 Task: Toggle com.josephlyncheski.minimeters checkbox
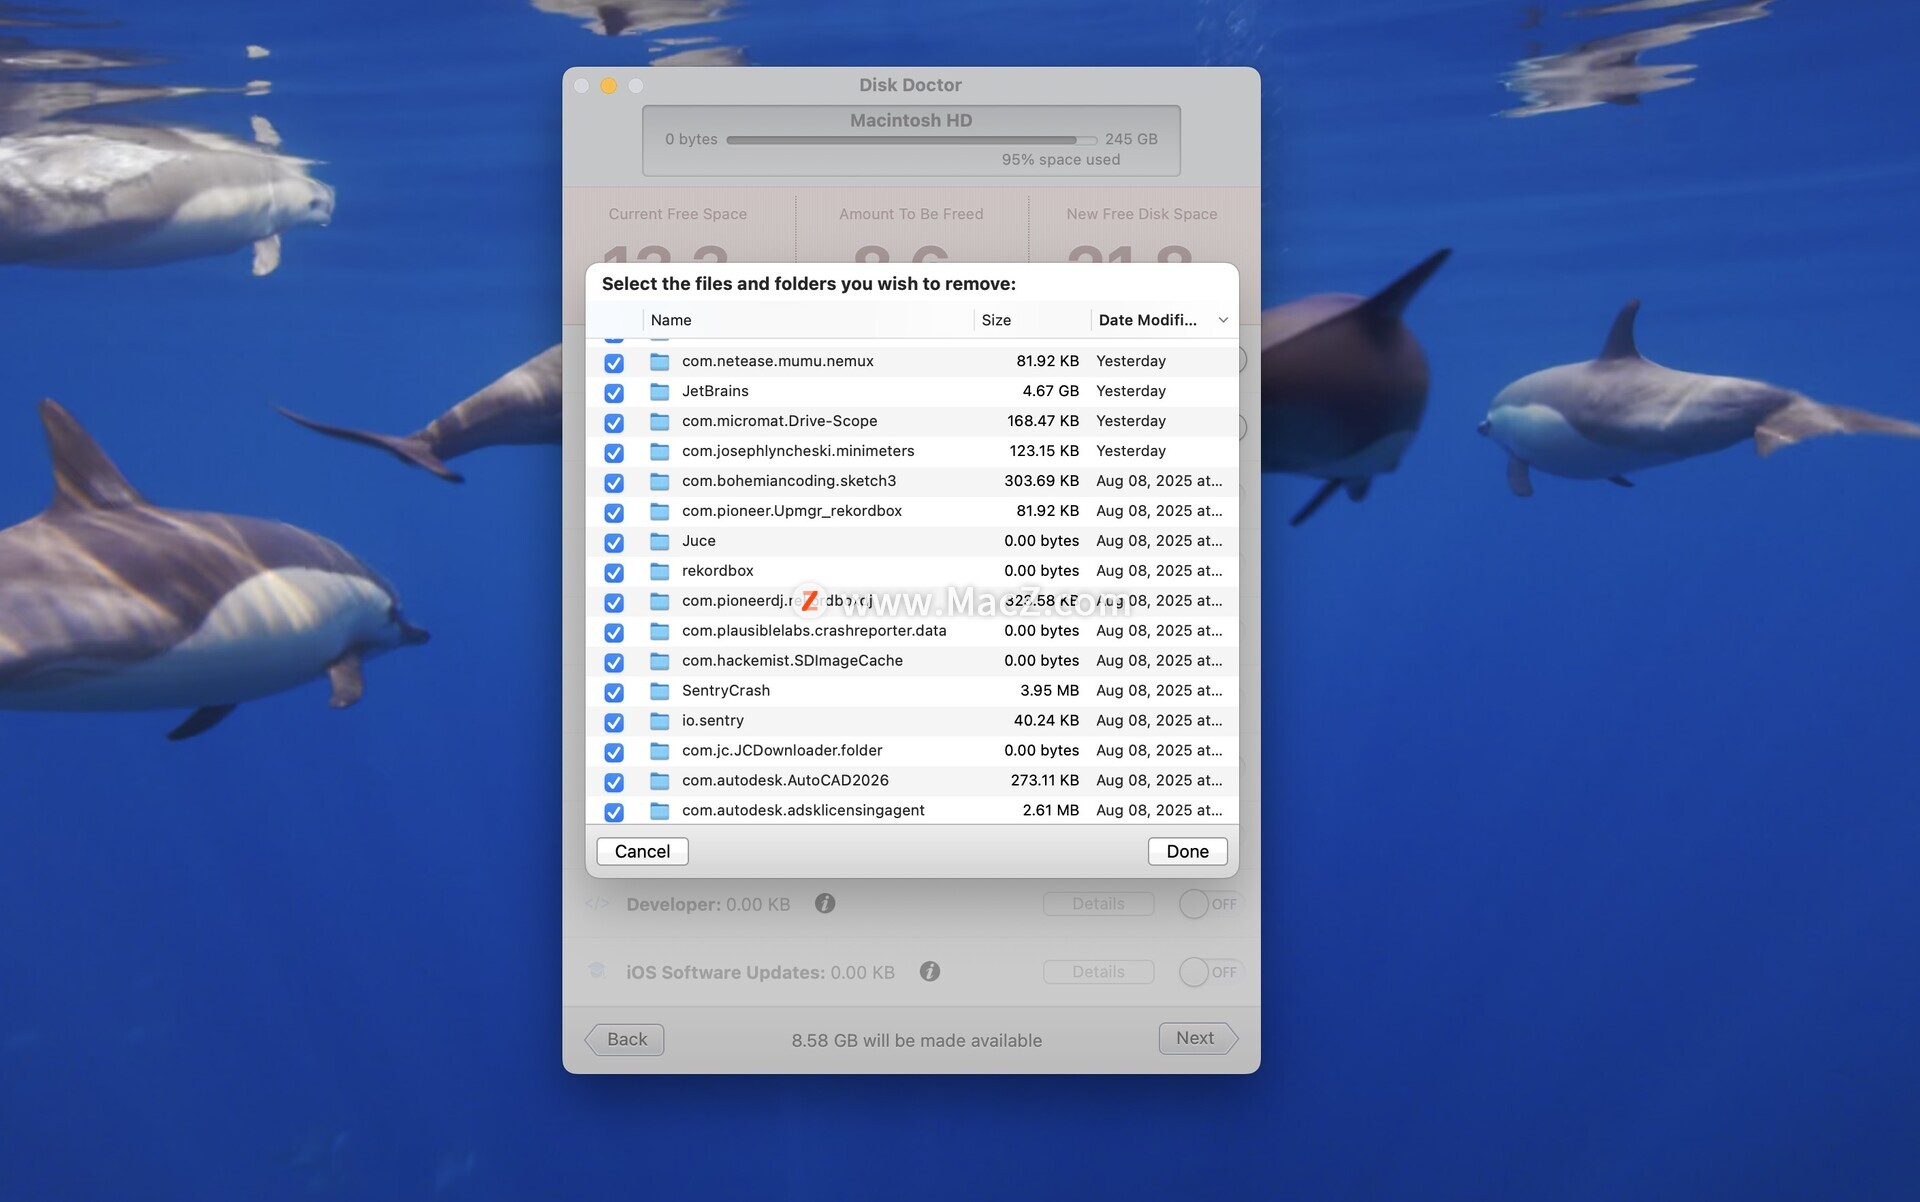tap(614, 452)
